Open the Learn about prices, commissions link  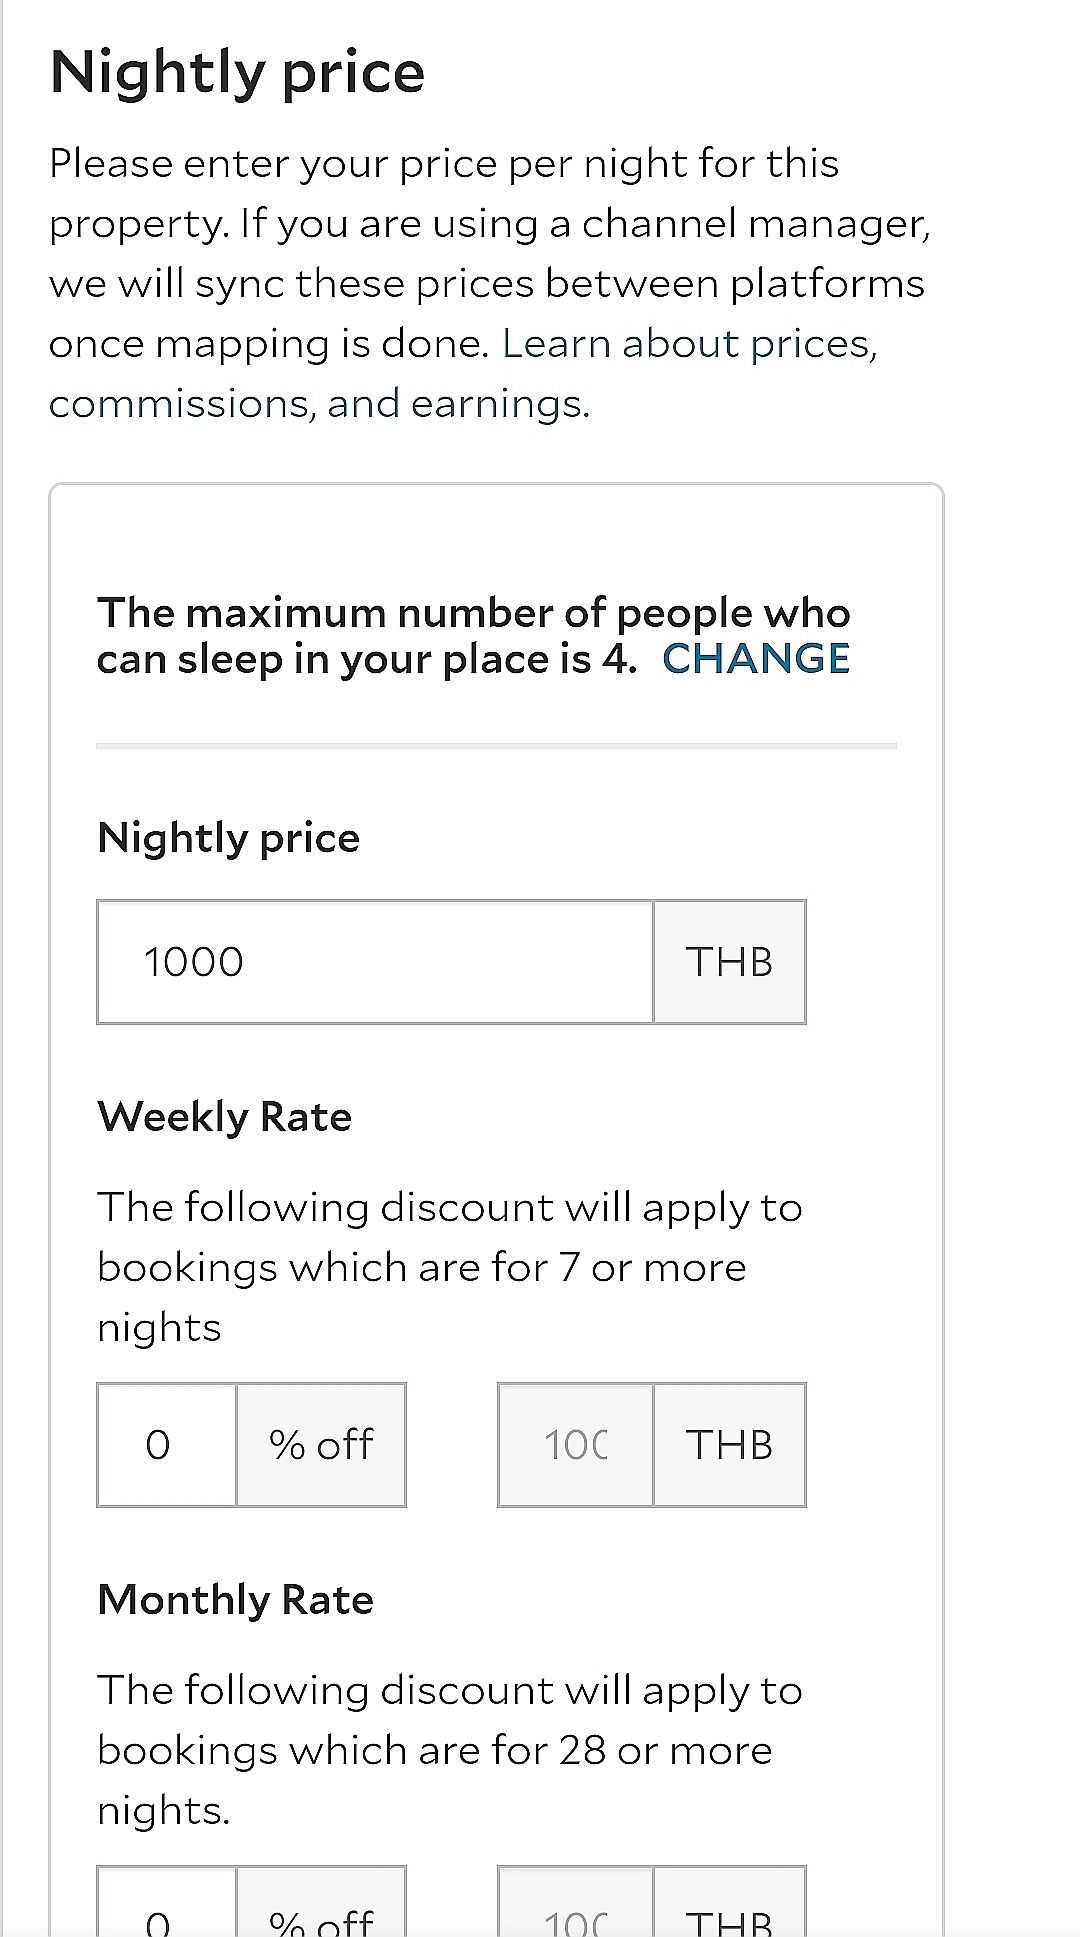(689, 344)
